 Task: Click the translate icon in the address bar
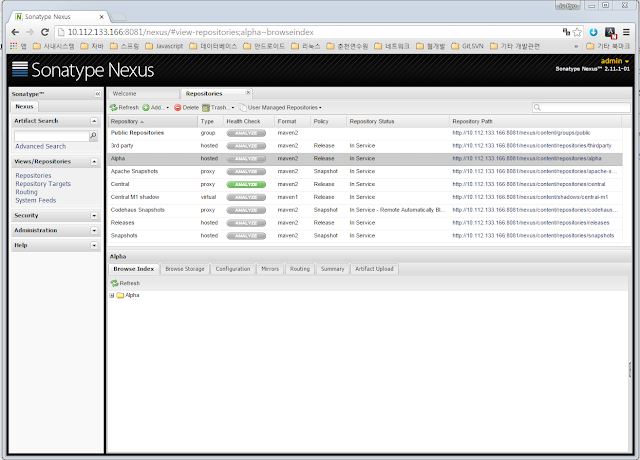coord(566,32)
